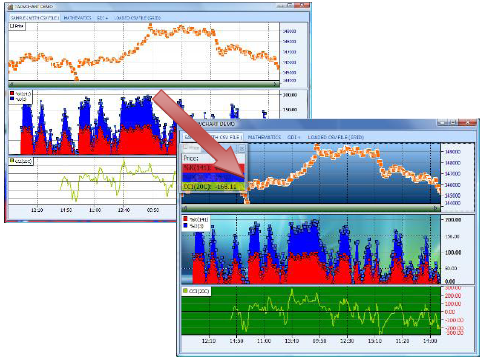Screen dimensions: 480x360
Task: Switch to MATHEMATICS tab in back window
Action: click(x=77, y=18)
